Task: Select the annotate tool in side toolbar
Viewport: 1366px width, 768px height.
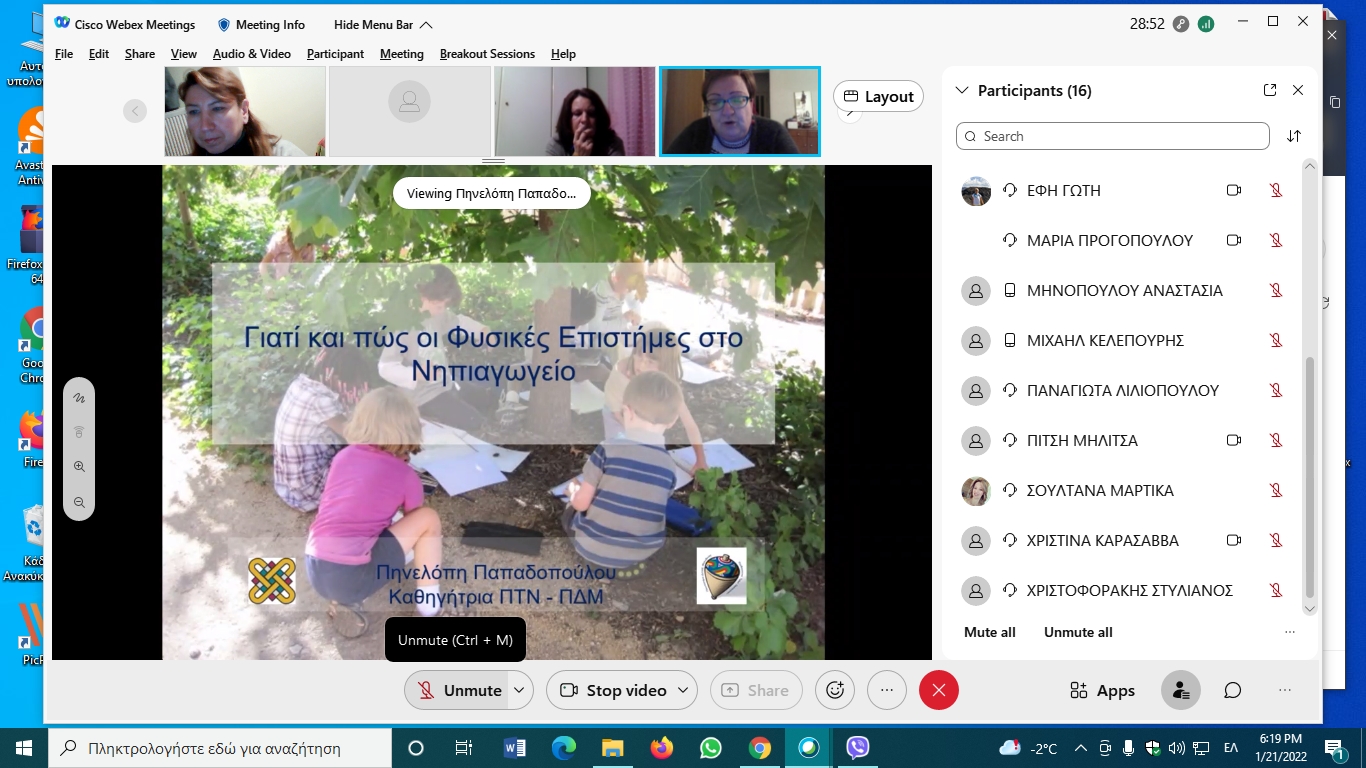Action: 79,398
